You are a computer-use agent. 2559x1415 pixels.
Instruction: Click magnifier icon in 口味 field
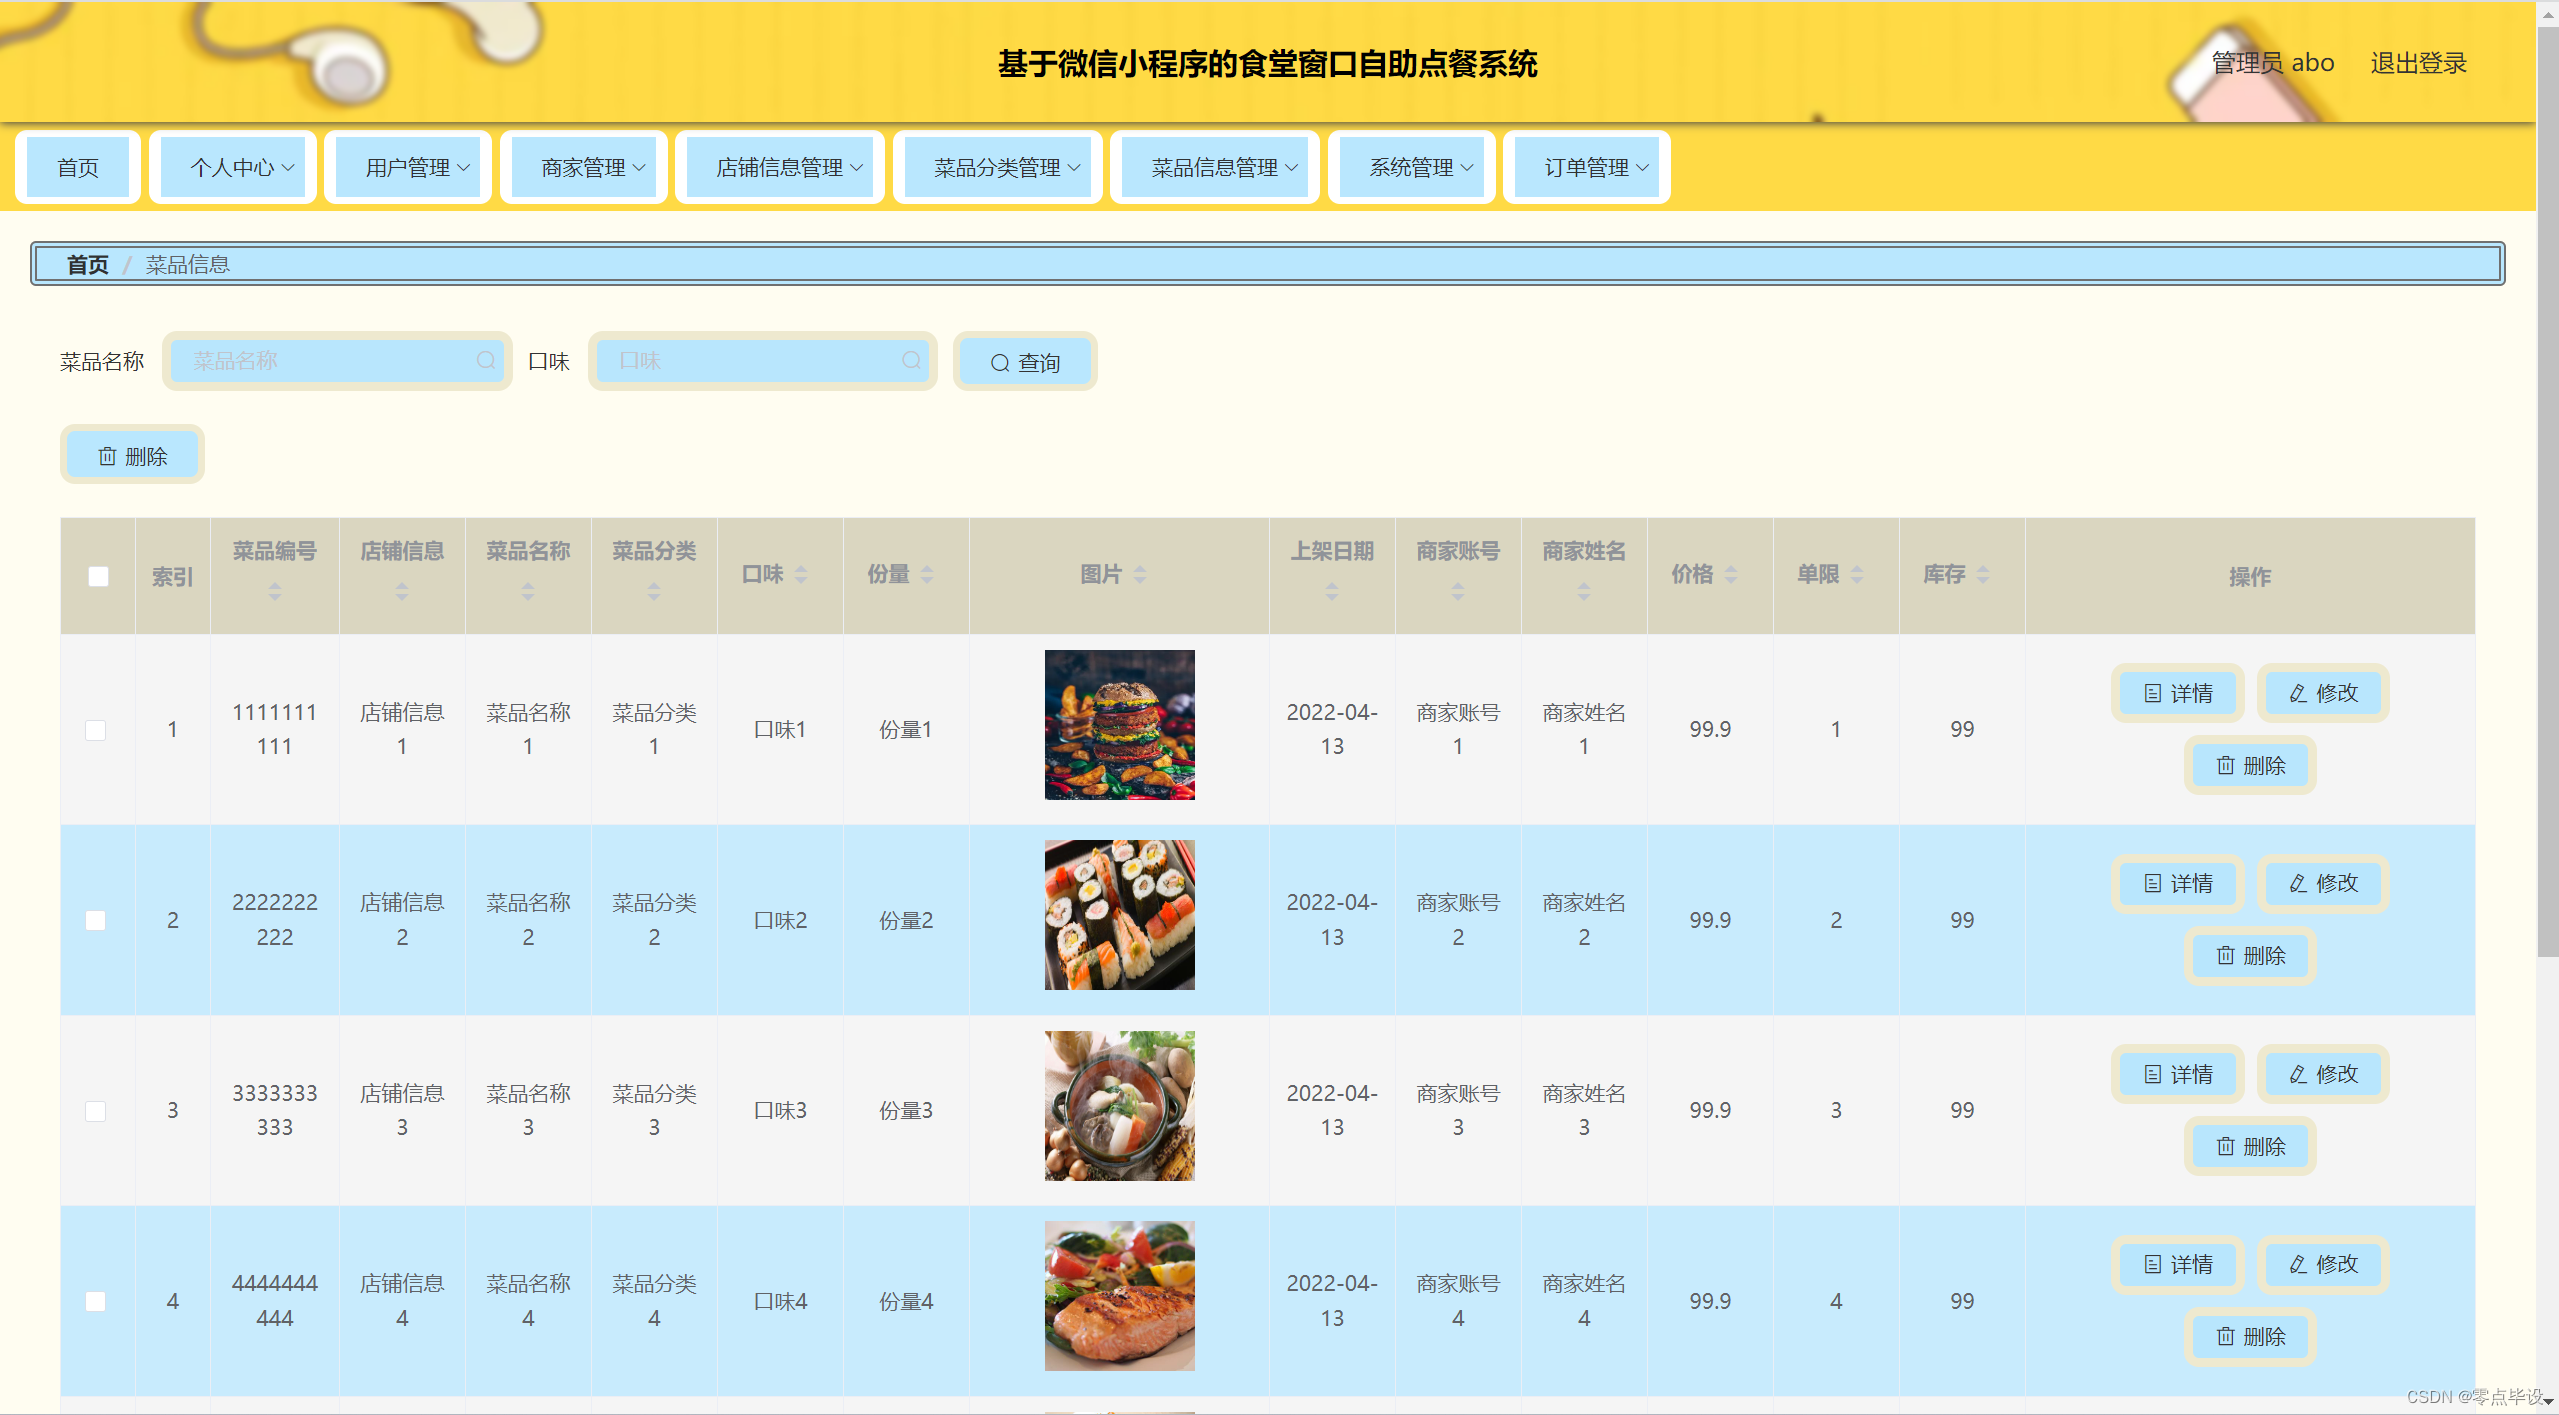click(x=911, y=360)
